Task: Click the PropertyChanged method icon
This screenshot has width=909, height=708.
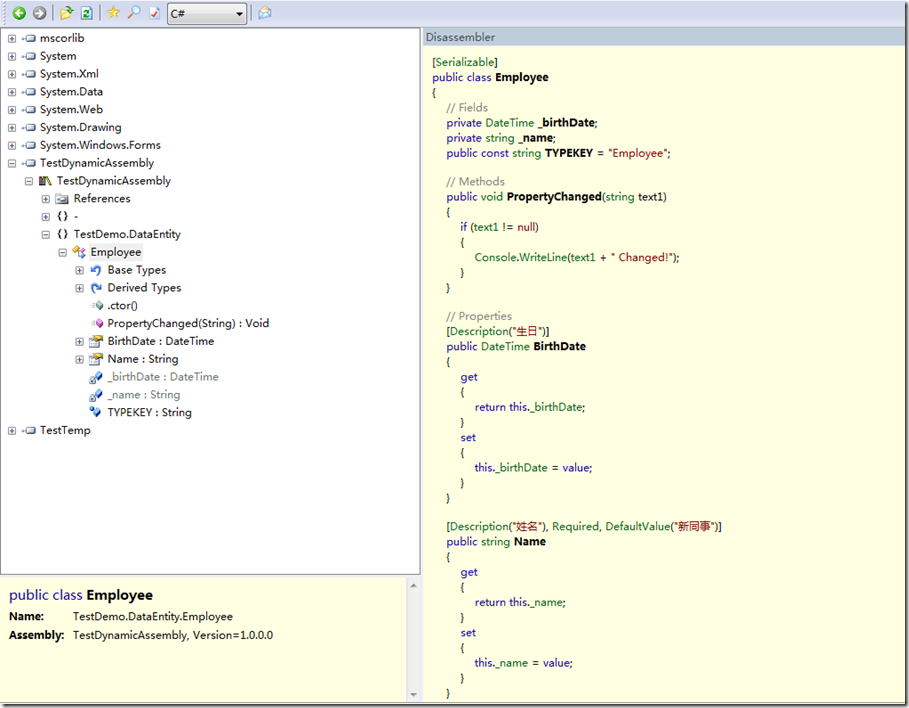Action: point(97,324)
